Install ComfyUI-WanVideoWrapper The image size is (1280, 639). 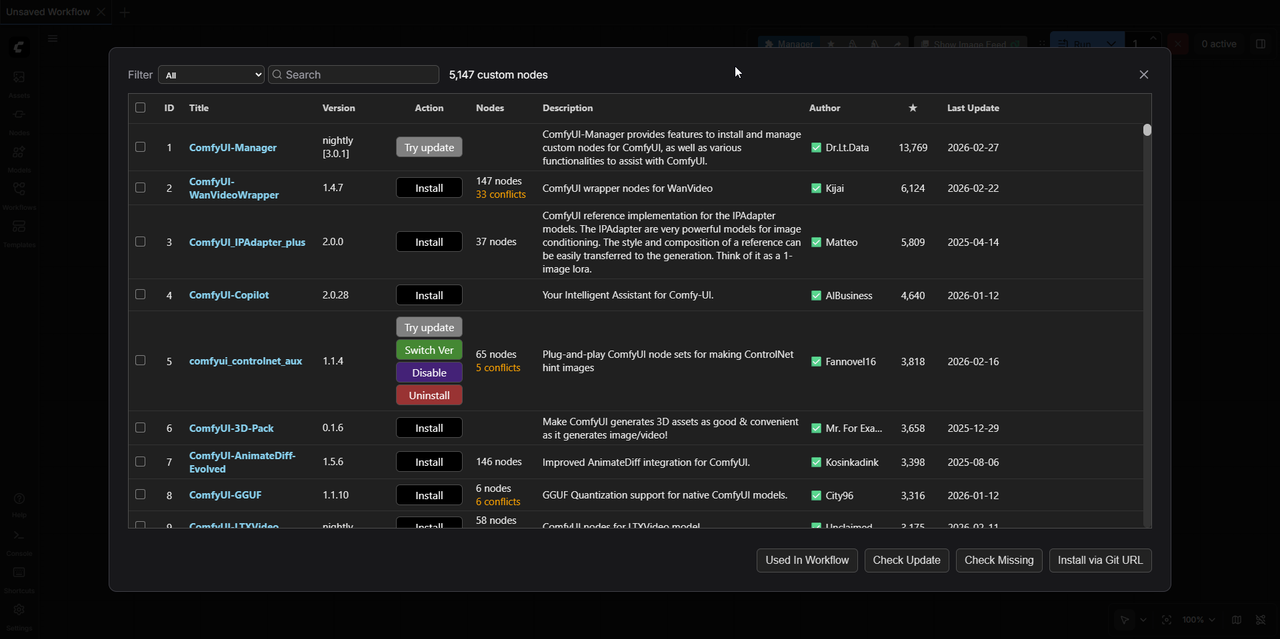(429, 188)
